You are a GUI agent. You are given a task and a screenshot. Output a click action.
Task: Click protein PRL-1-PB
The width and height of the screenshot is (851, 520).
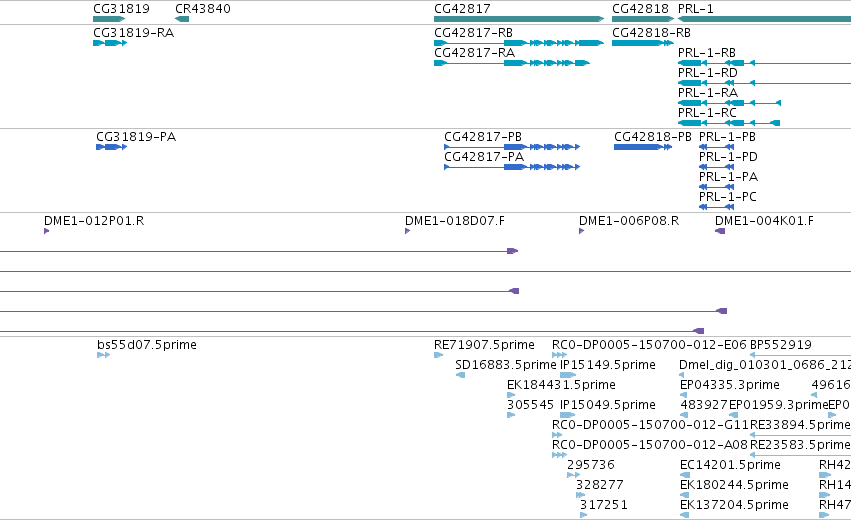pos(716,147)
